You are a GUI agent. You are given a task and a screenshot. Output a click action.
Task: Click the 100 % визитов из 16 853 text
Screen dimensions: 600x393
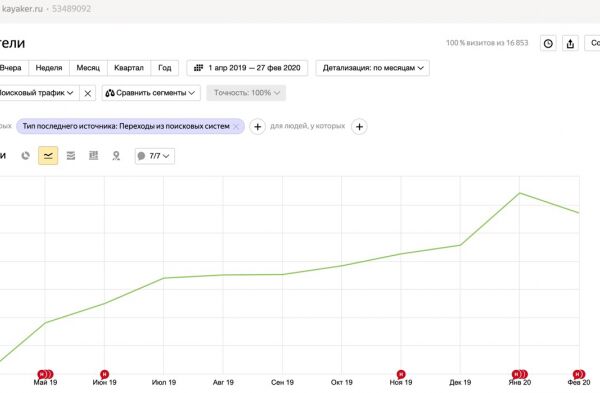[487, 43]
